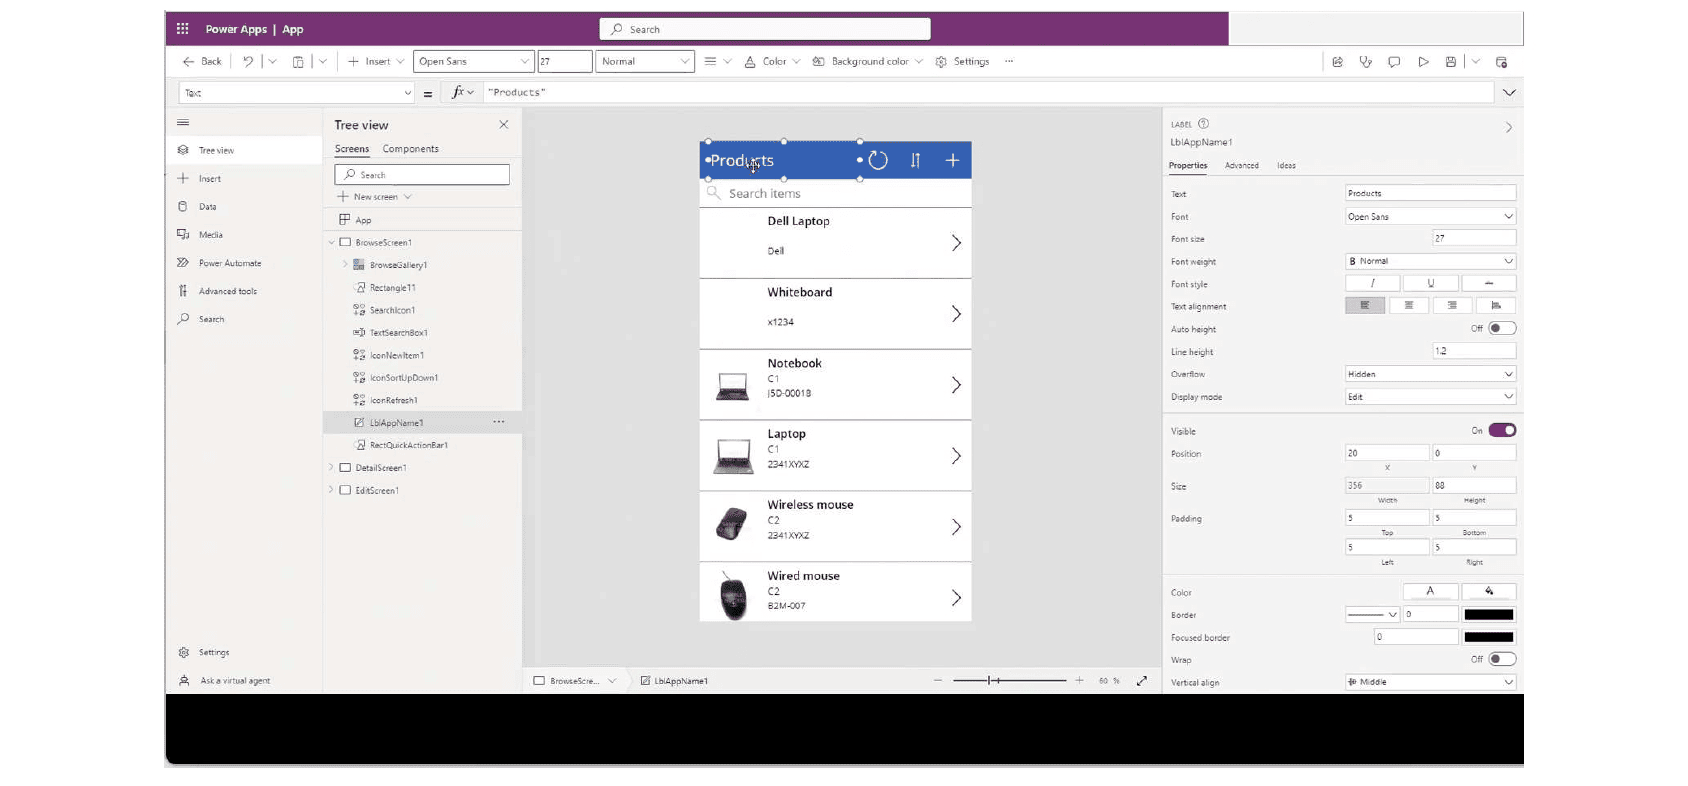
Task: Toggle the Auto height switch
Action: (x=1502, y=328)
